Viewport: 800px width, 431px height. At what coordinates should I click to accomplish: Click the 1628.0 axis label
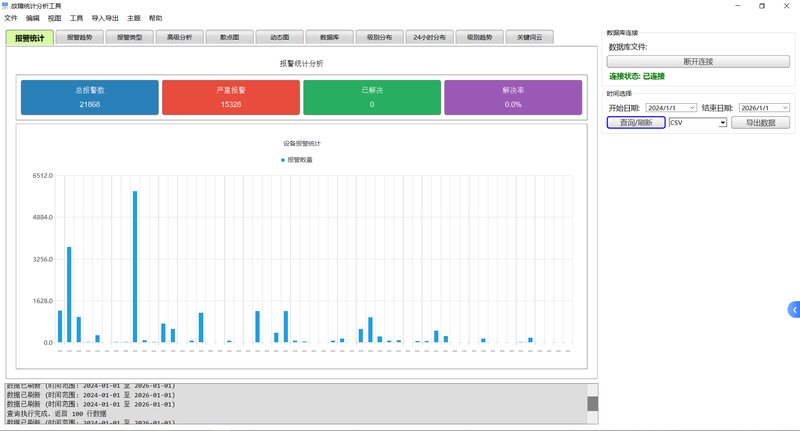click(43, 301)
